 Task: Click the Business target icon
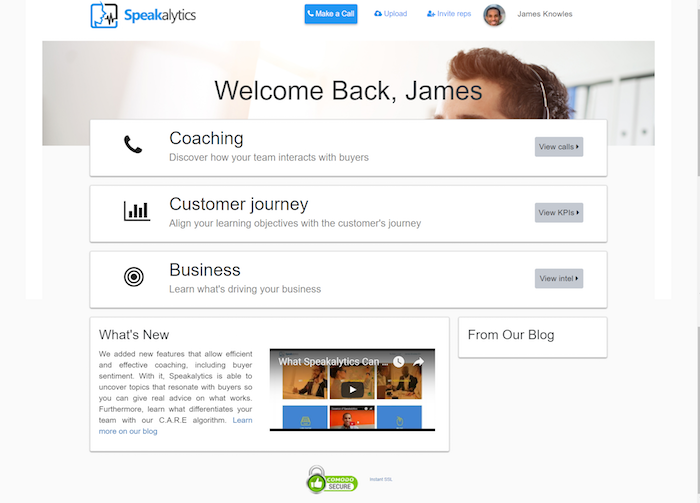pyautogui.click(x=133, y=277)
